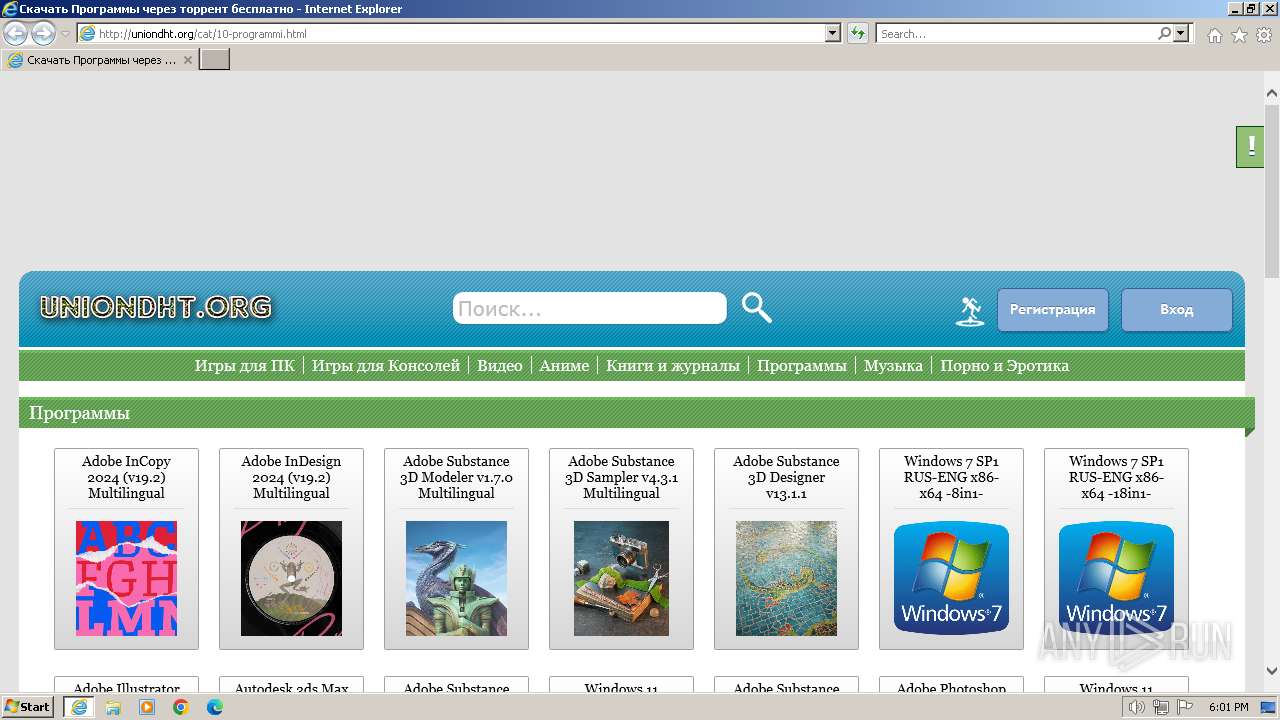Click the IE Search… box

[x=1016, y=33]
